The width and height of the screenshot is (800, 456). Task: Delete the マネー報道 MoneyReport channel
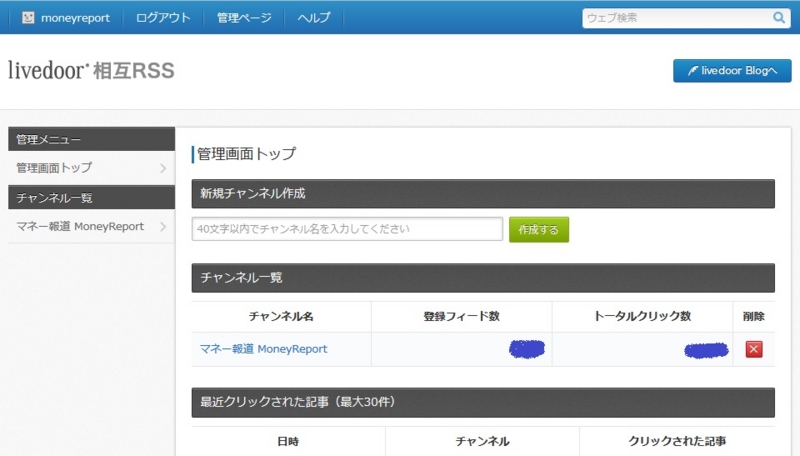[754, 349]
